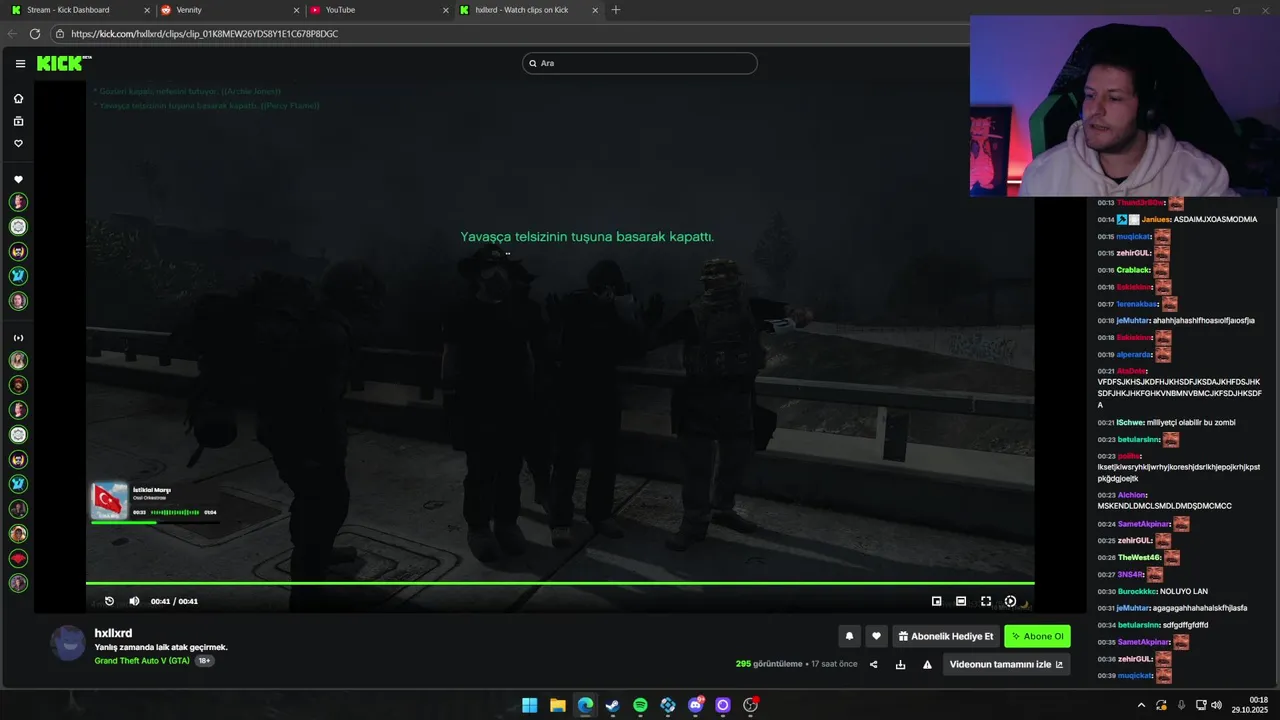Reload the page with the refresh icon
Image resolution: width=1280 pixels, height=720 pixels.
pos(35,33)
